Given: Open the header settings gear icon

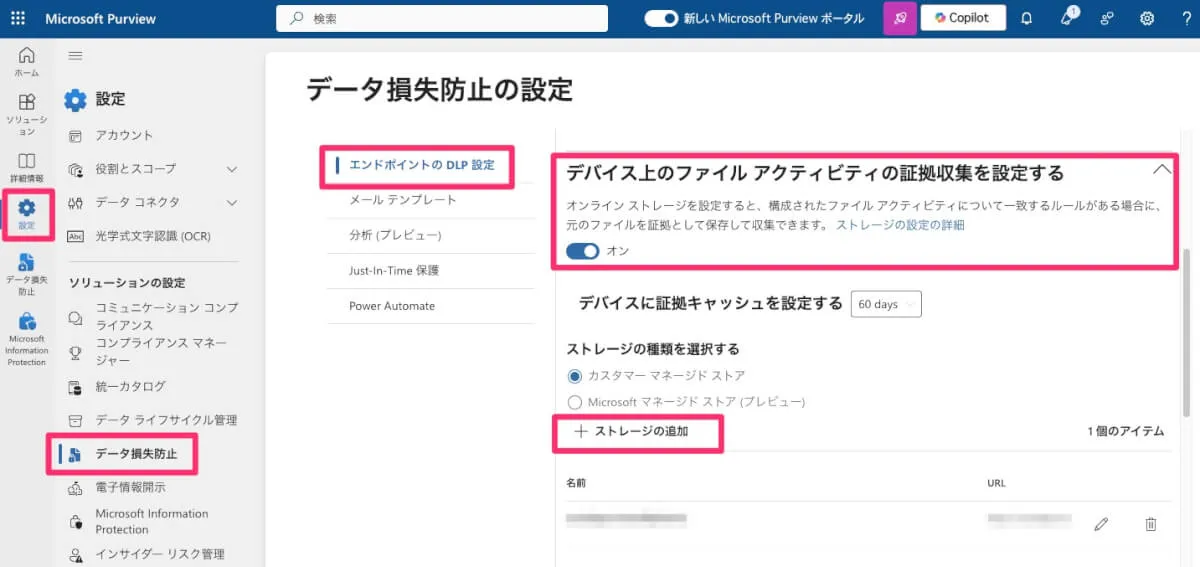Looking at the screenshot, I should coord(1147,18).
